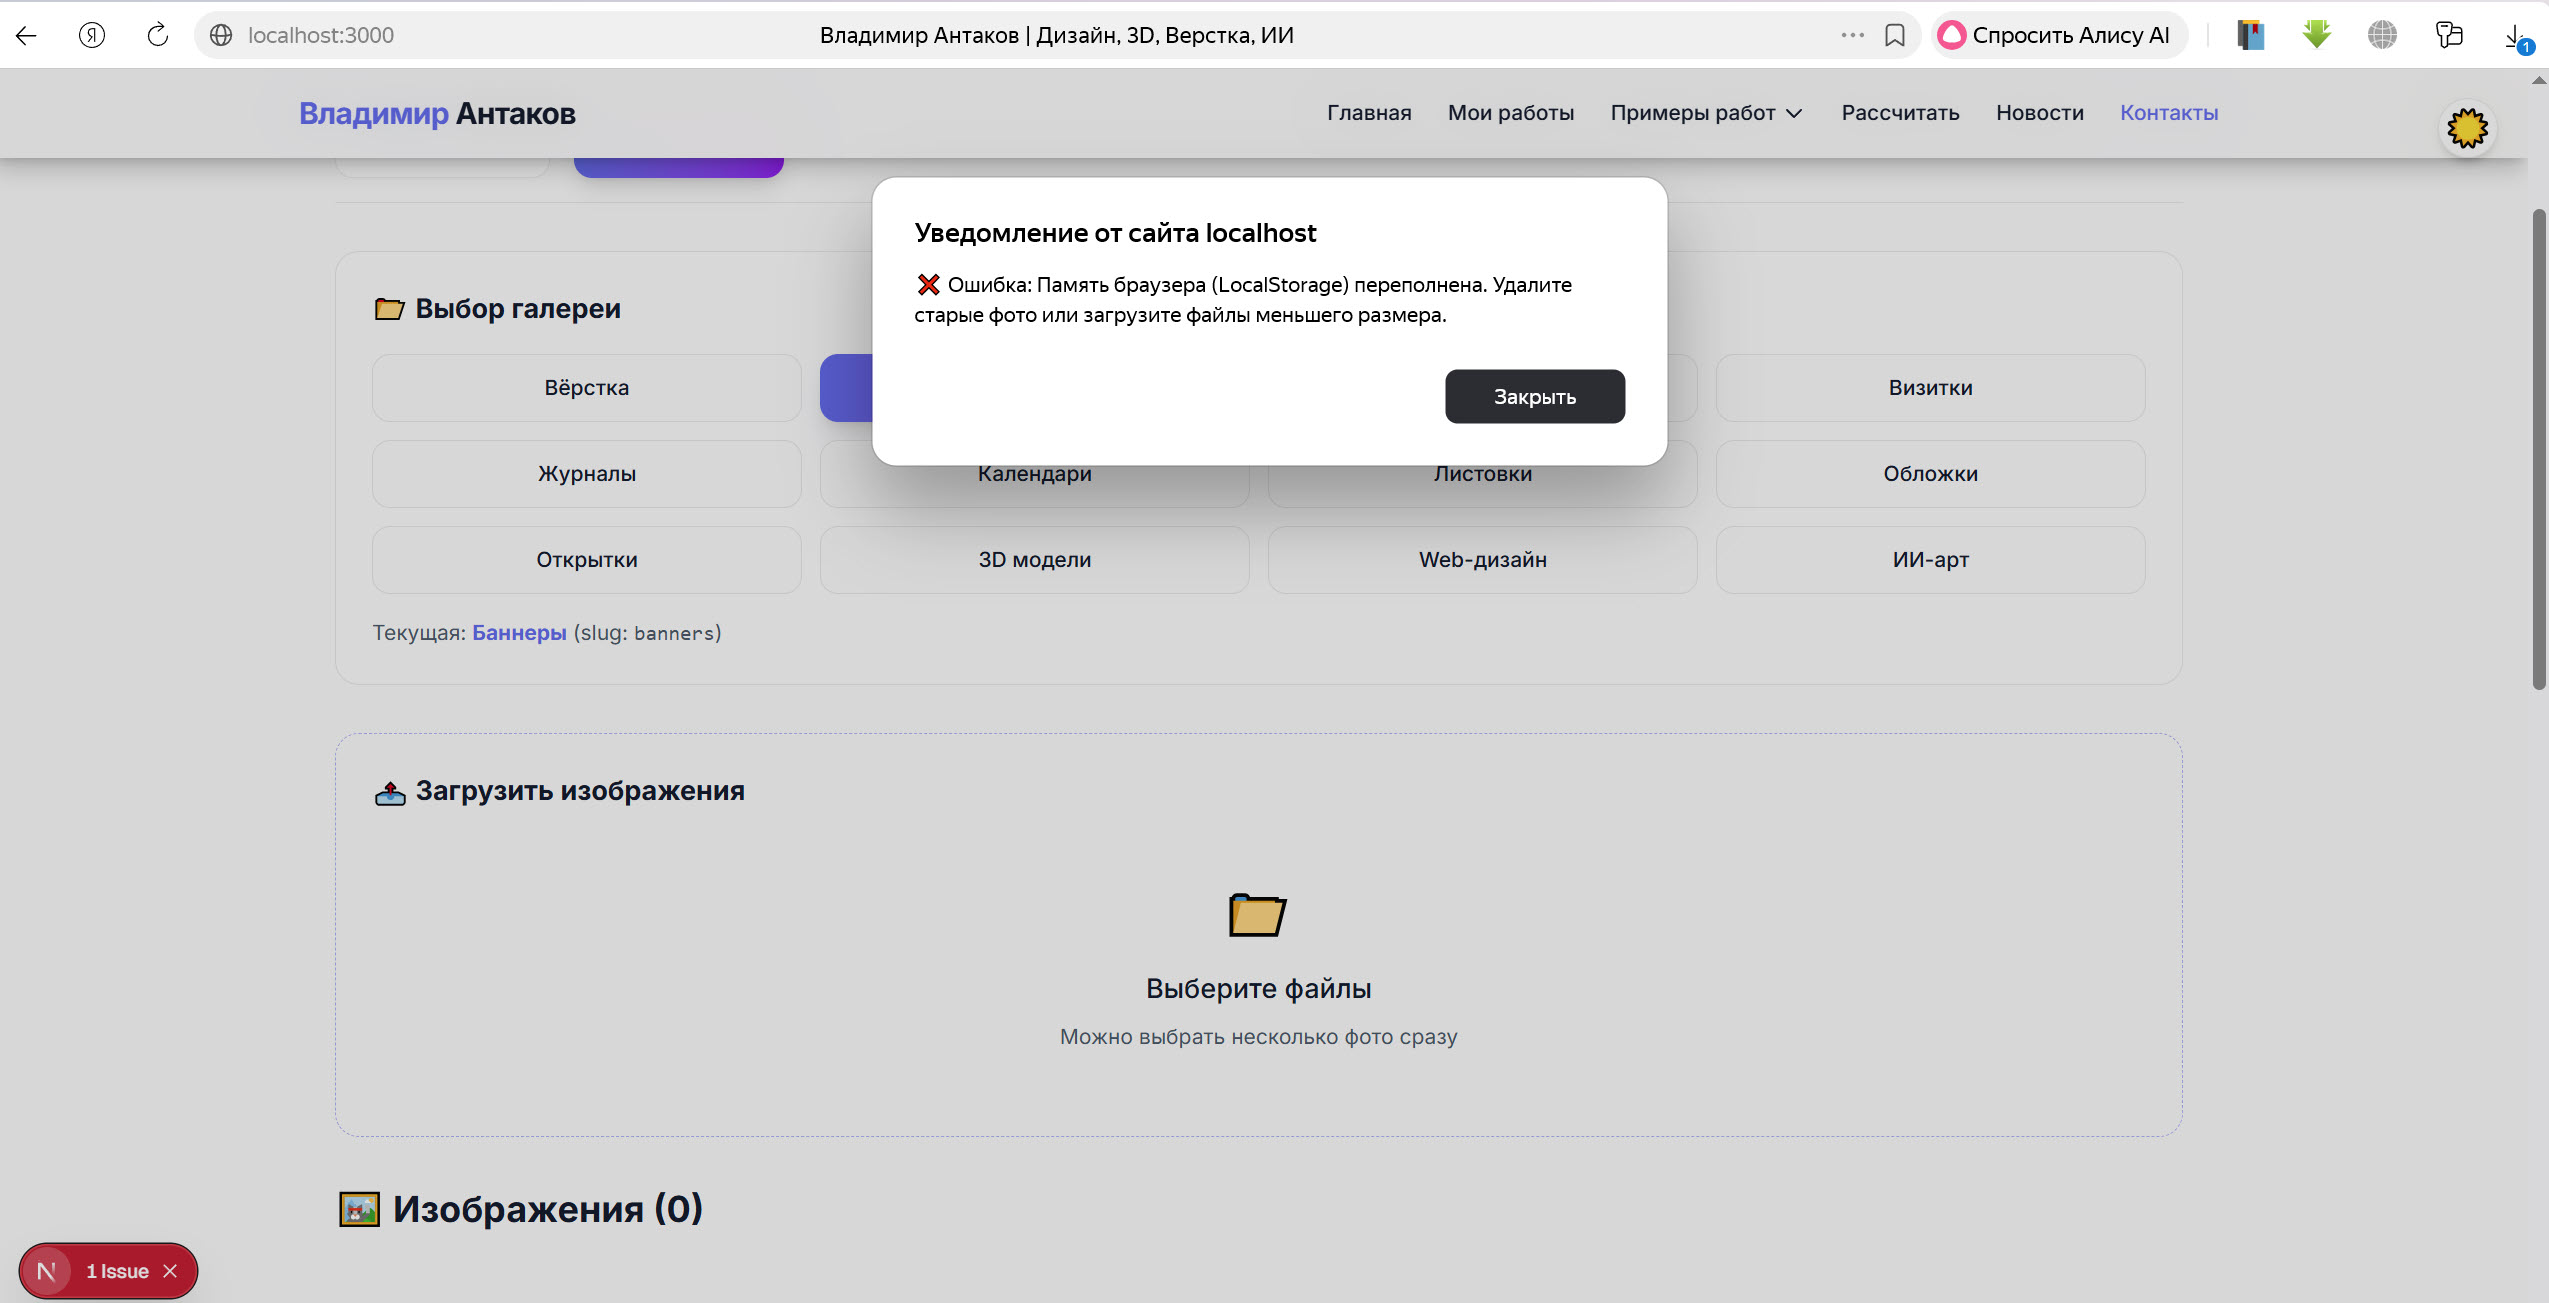2549x1303 pixels.
Task: Select the Визитки gallery
Action: coord(1930,388)
